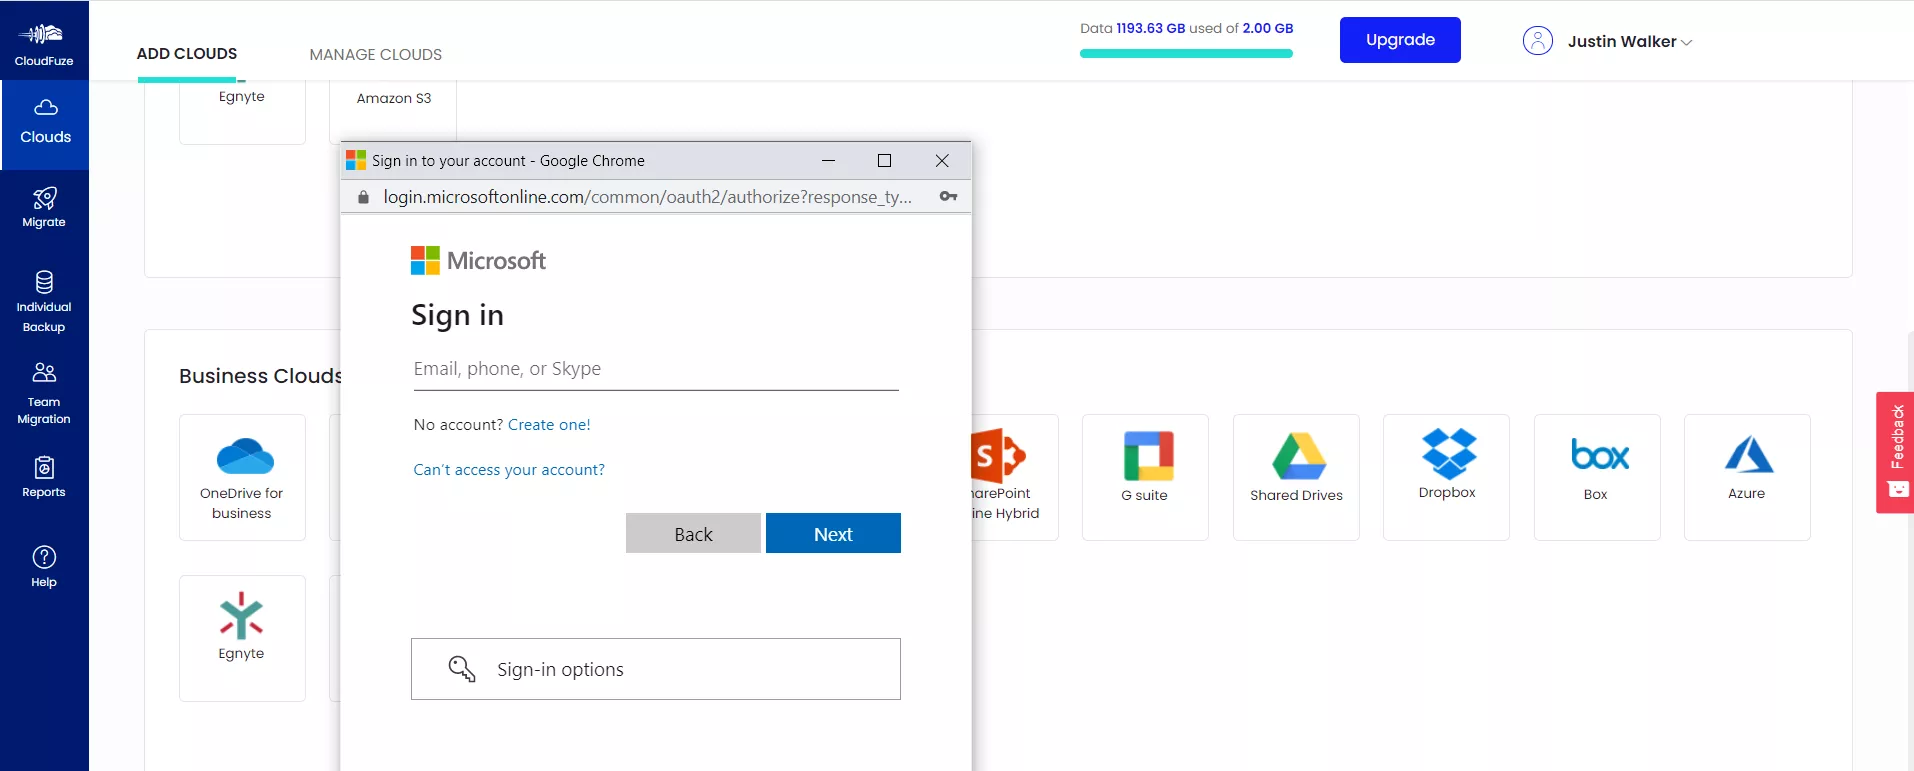
Task: Focus the Email, phone, or Skype field
Action: (x=656, y=369)
